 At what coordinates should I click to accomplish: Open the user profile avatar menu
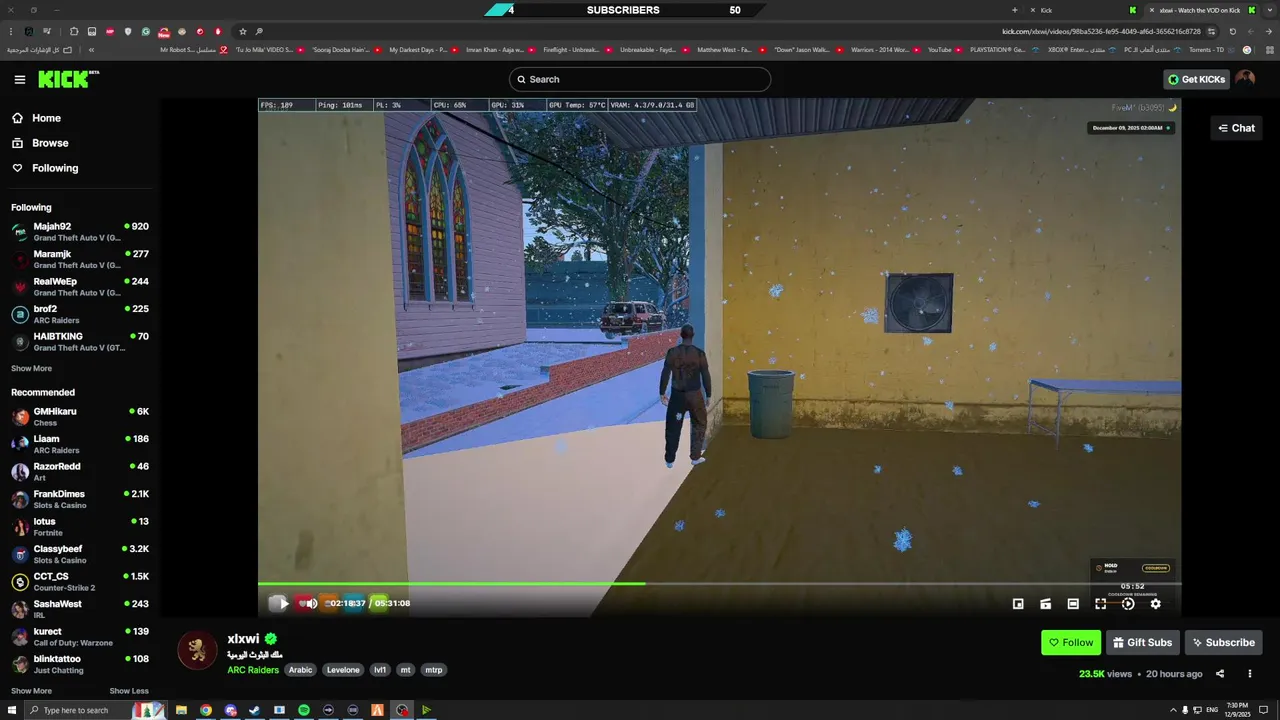click(x=1245, y=79)
